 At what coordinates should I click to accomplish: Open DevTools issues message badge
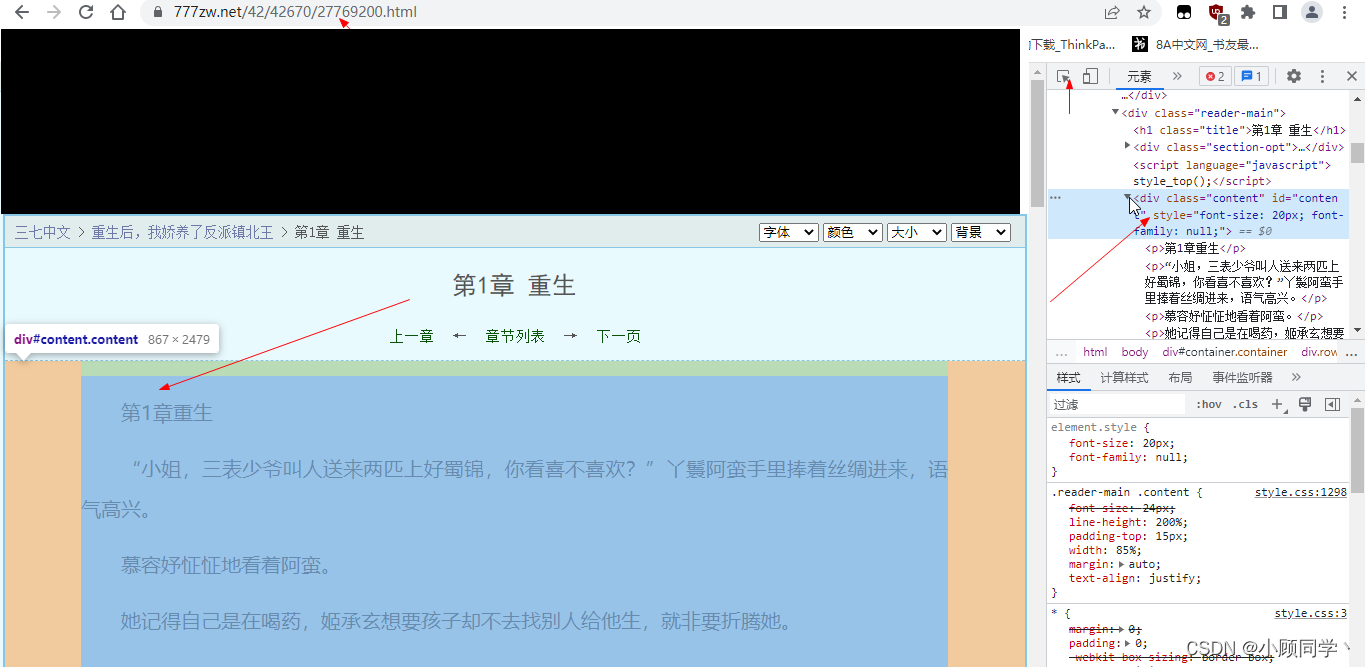point(1250,76)
